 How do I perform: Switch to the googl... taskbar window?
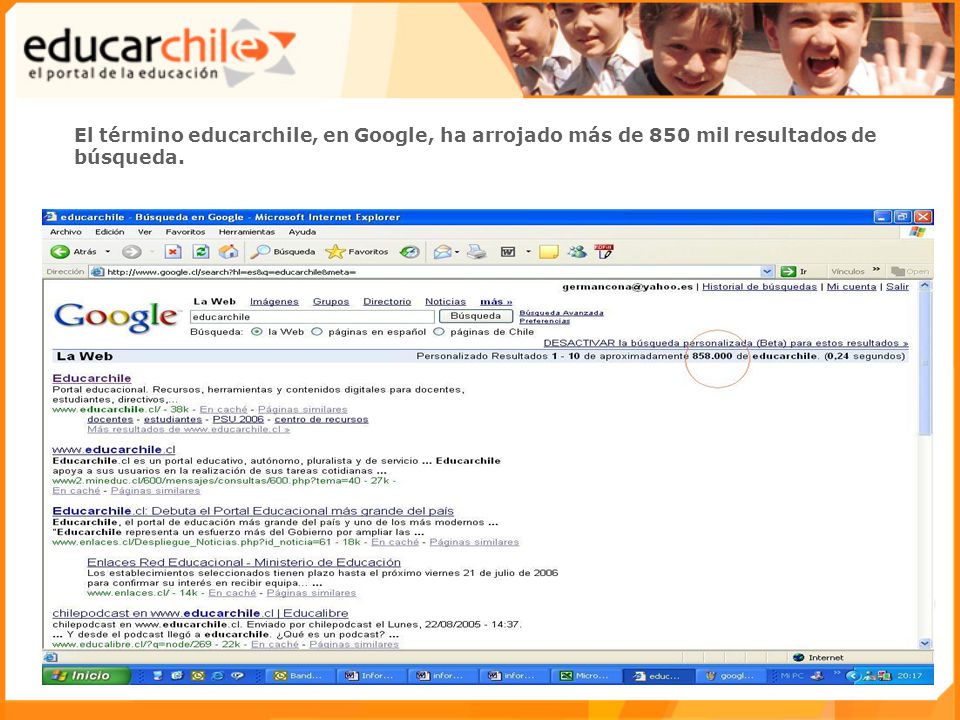click(x=730, y=675)
